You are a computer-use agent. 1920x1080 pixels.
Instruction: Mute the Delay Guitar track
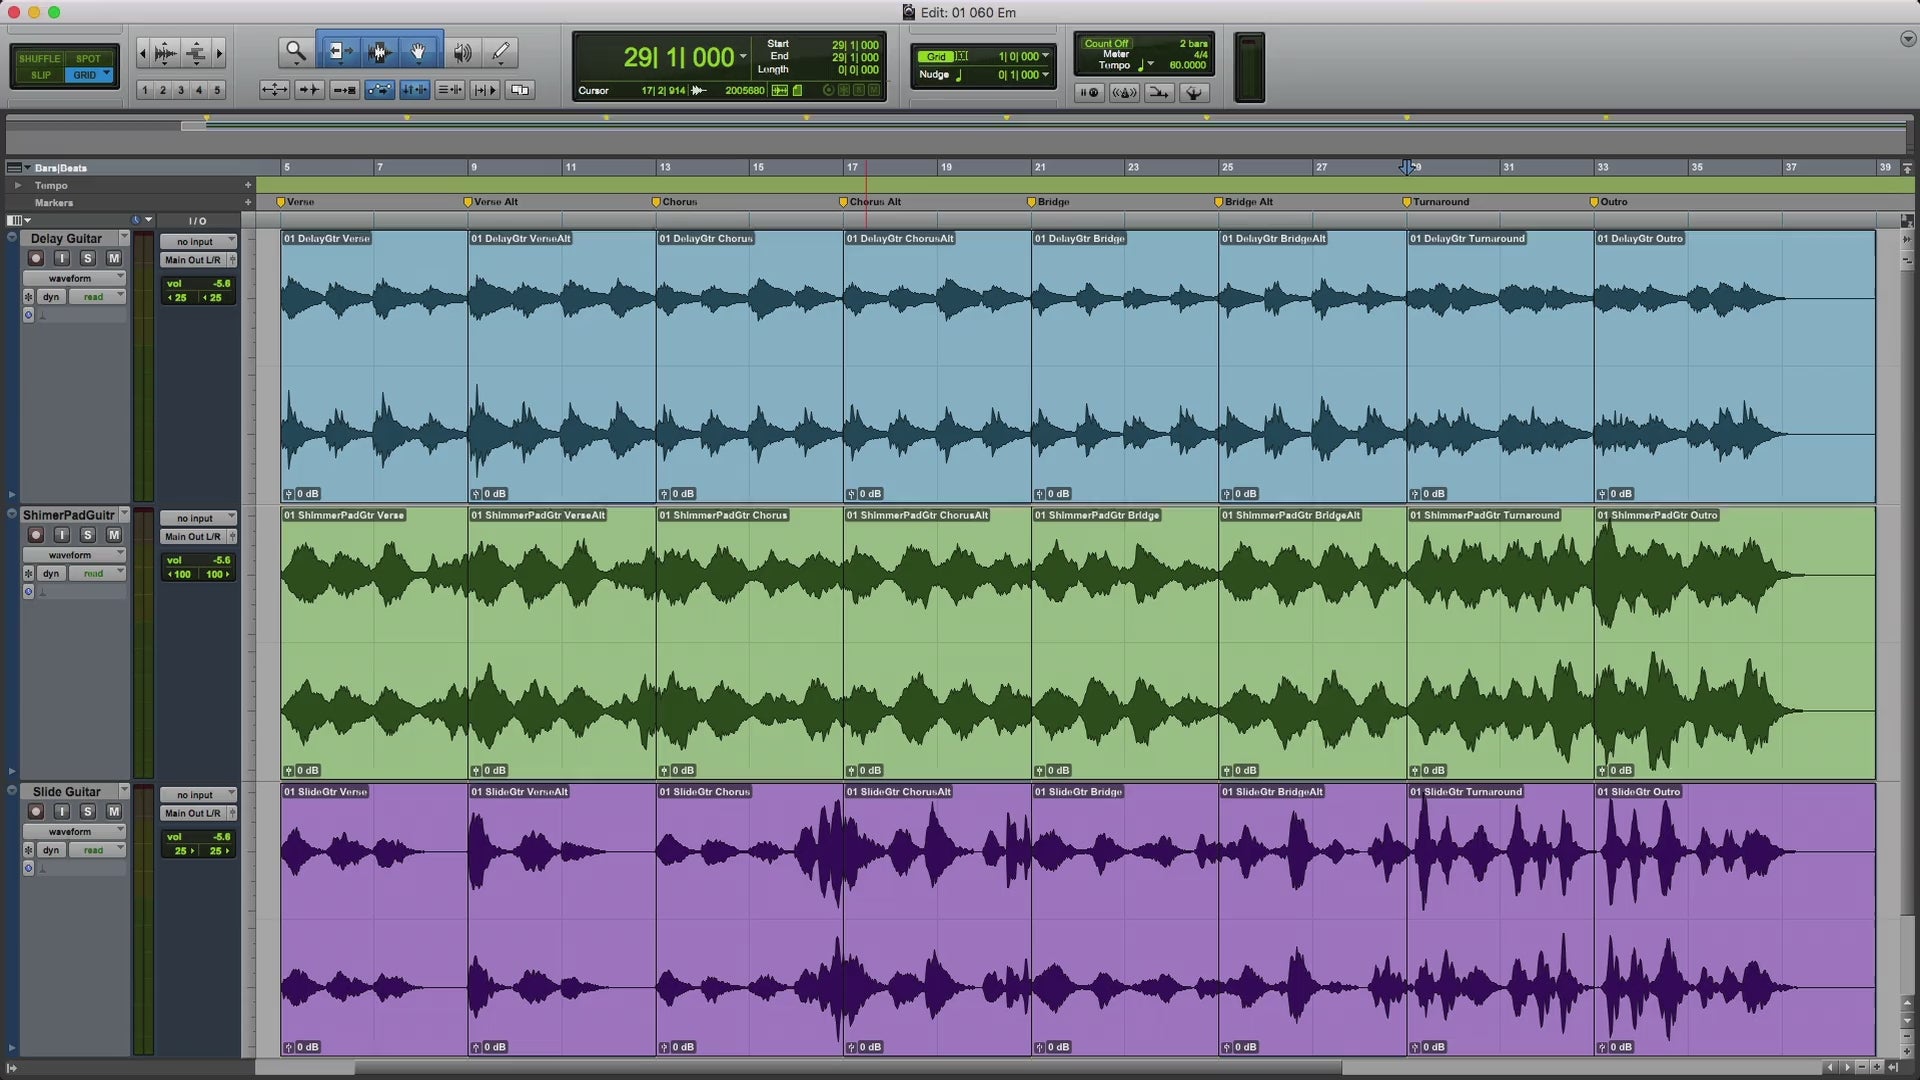[114, 258]
